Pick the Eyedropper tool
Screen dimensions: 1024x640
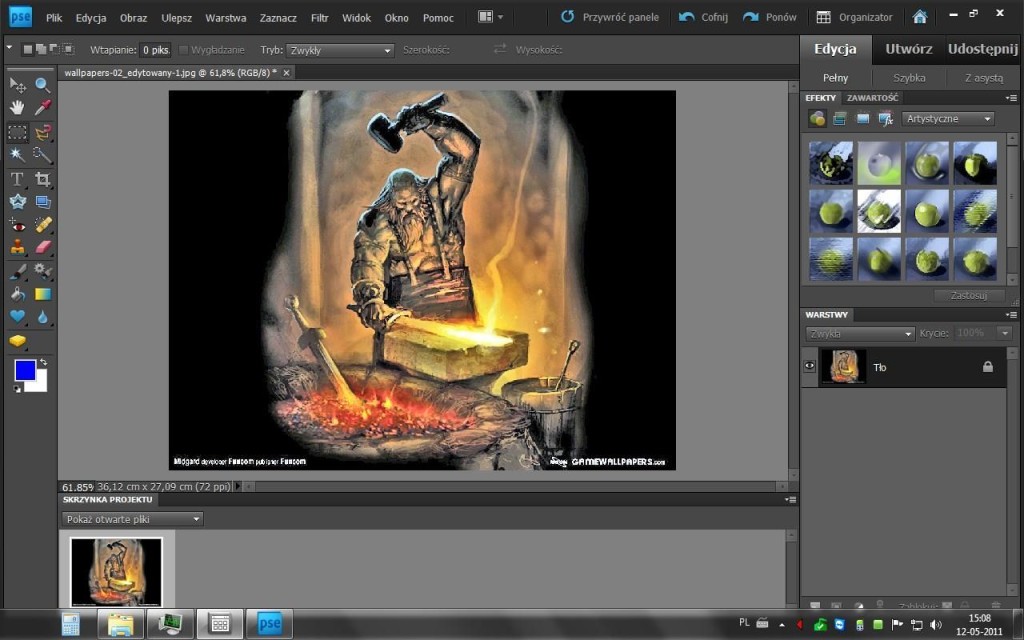[x=43, y=108]
